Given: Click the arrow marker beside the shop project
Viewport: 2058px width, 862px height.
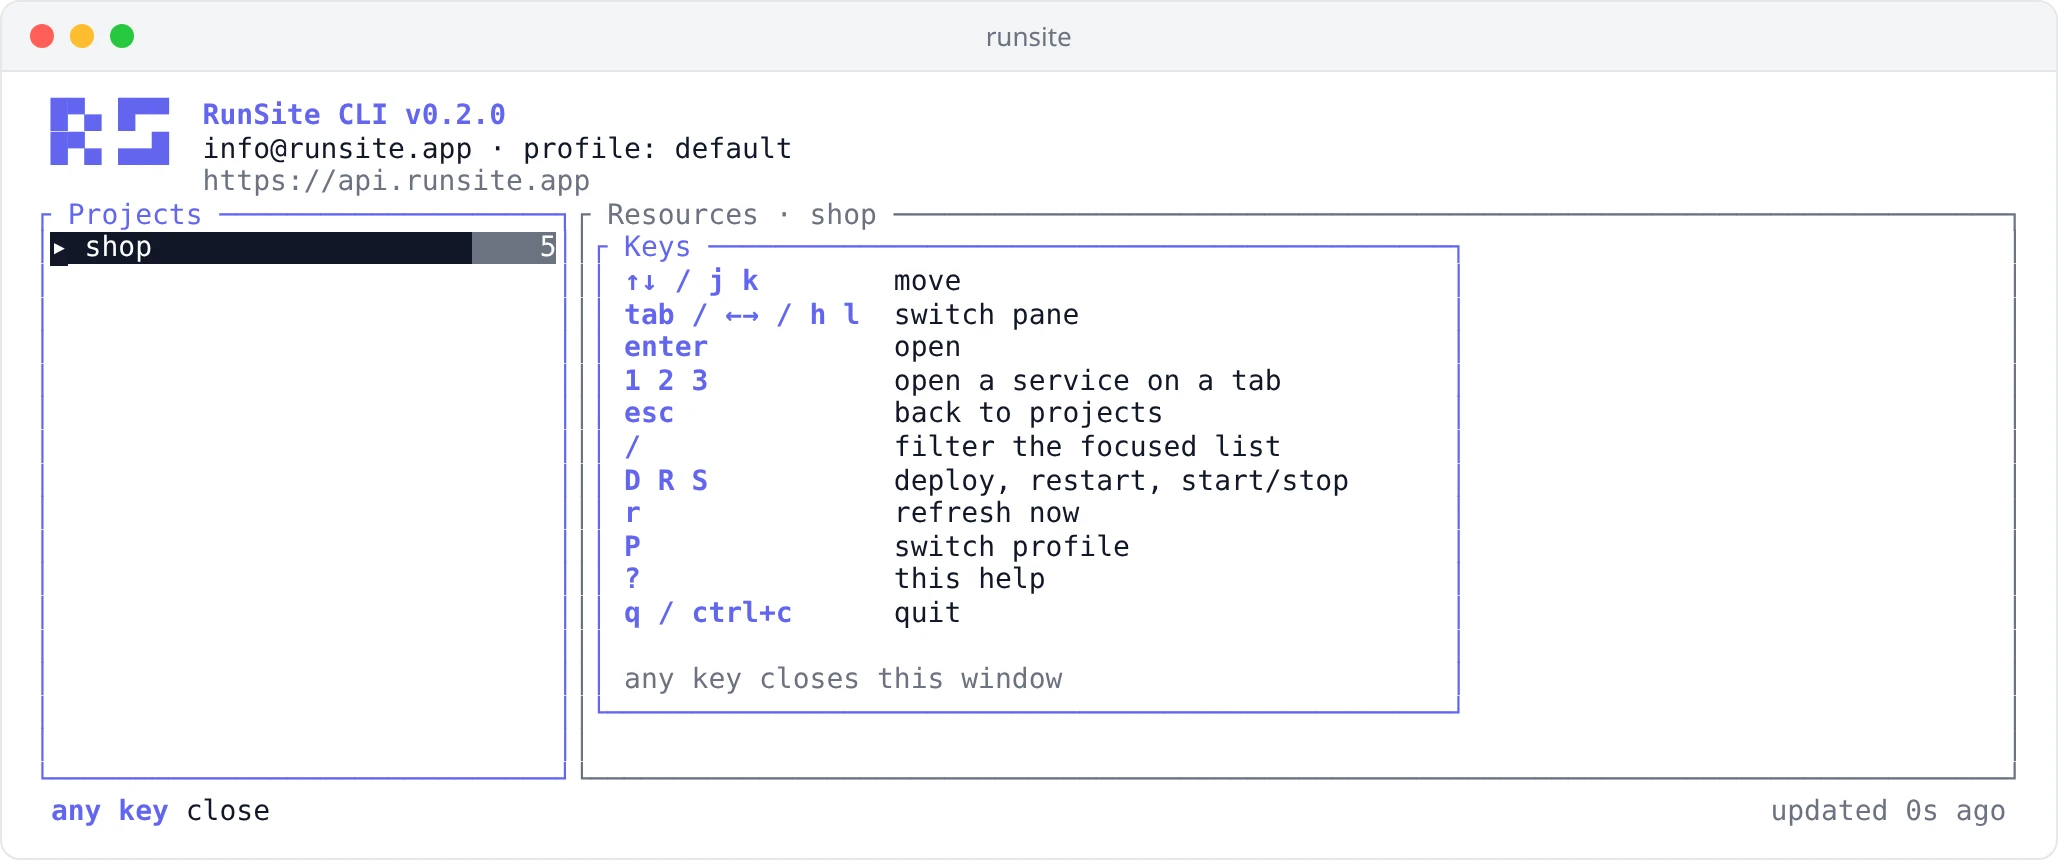Looking at the screenshot, I should point(59,248).
